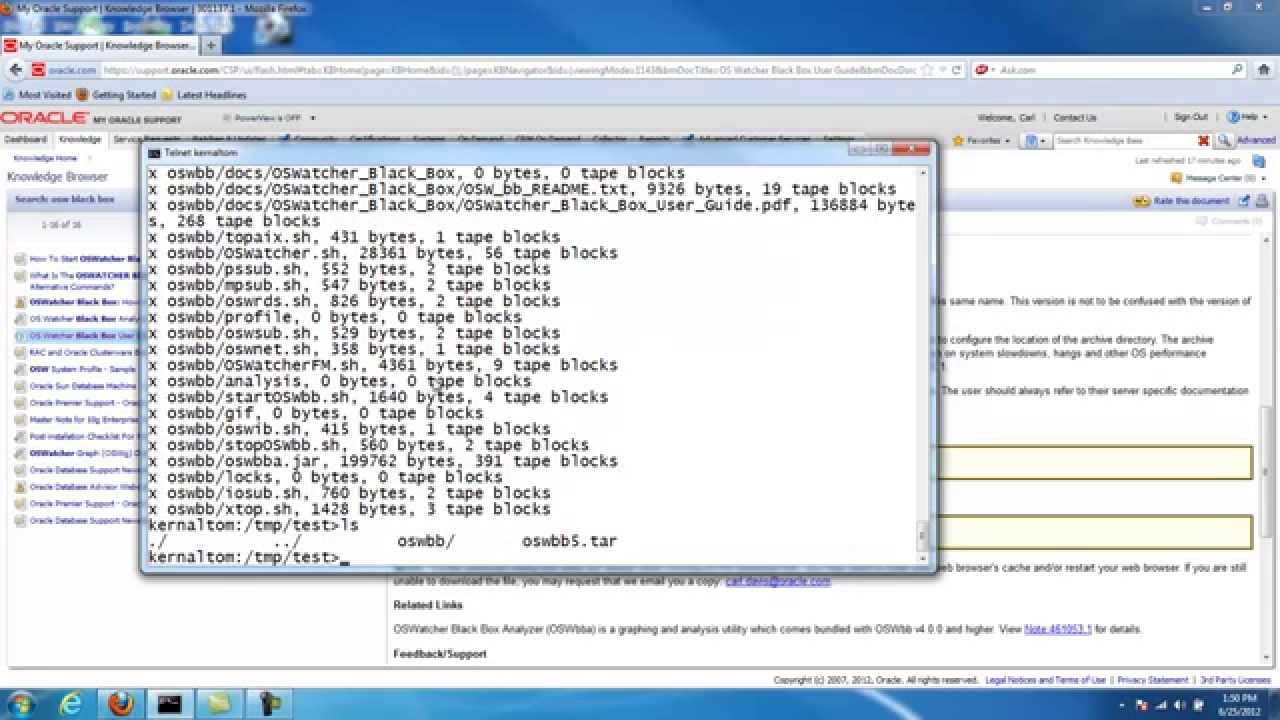Click the search magnifier in the Ask.com box

(1237, 70)
